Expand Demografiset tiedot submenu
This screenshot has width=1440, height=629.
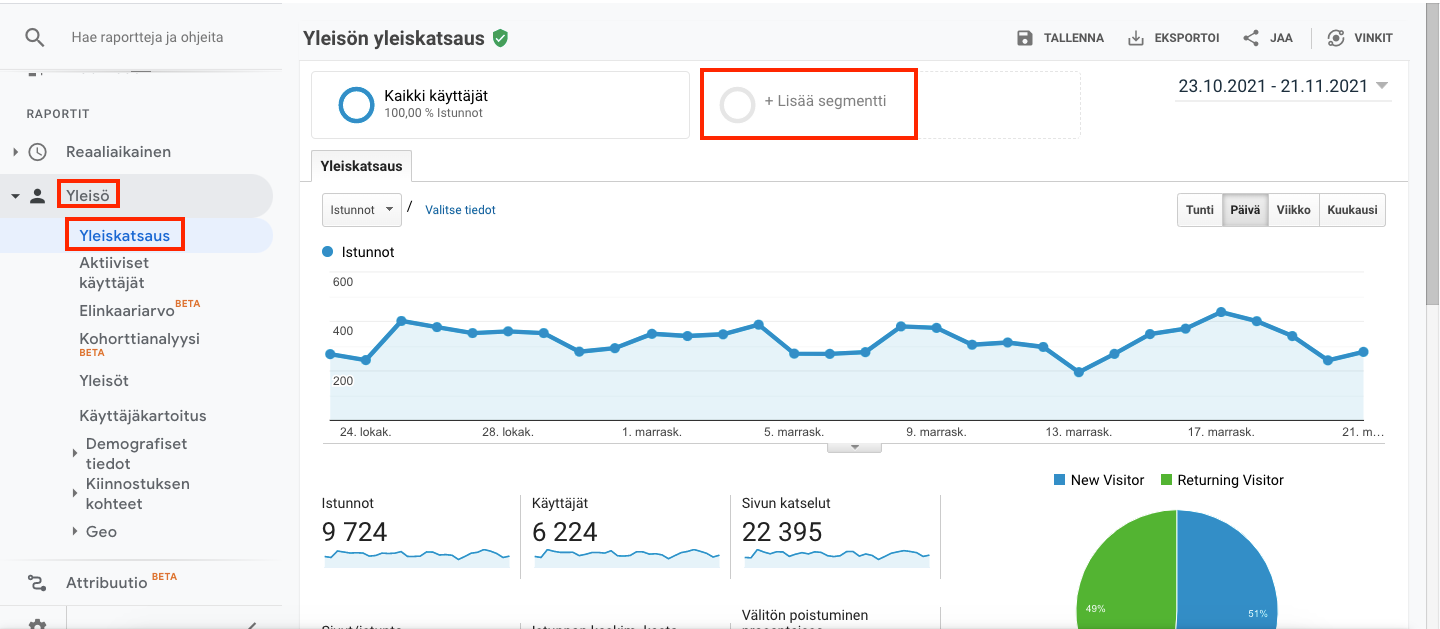click(75, 454)
